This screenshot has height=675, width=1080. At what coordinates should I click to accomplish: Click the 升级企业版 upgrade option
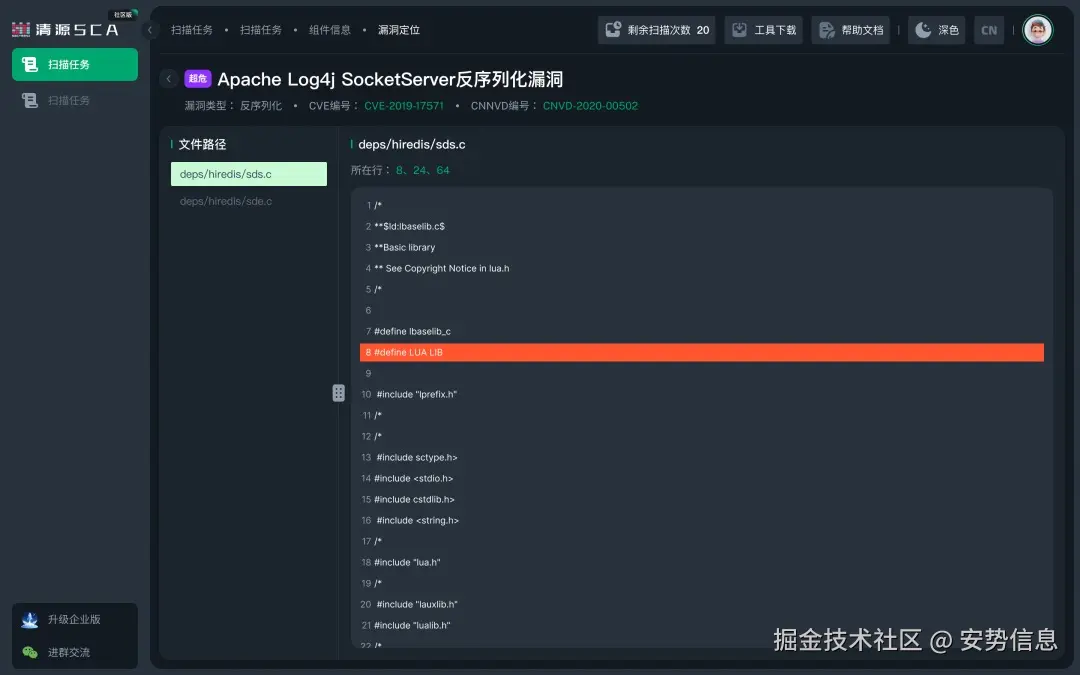pyautogui.click(x=74, y=620)
